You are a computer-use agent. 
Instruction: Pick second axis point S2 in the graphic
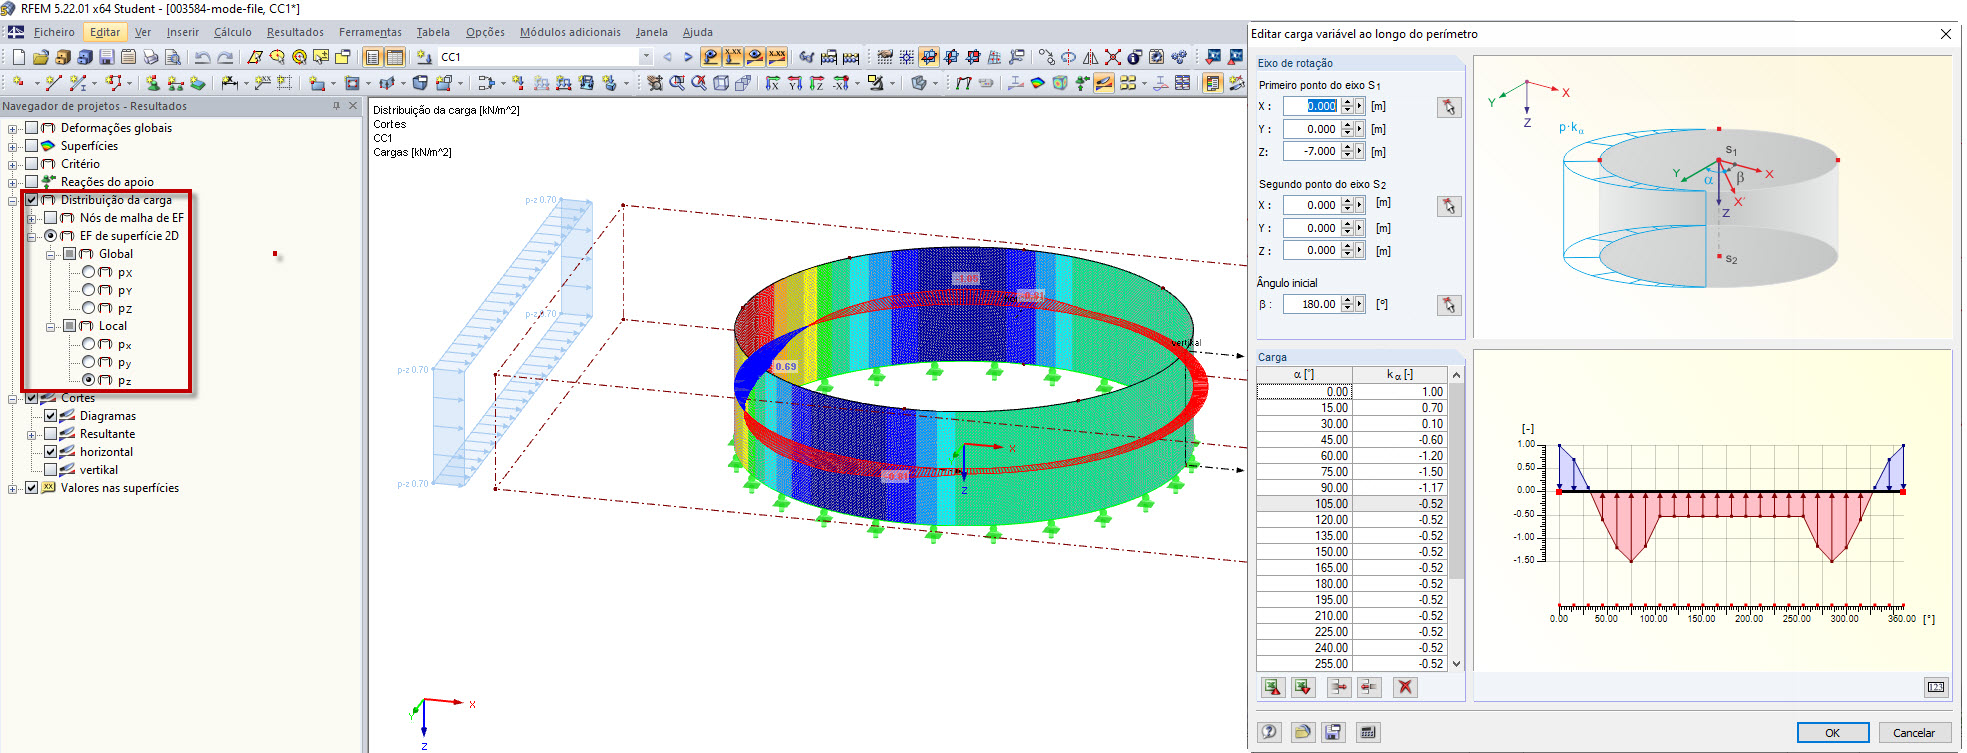1448,206
